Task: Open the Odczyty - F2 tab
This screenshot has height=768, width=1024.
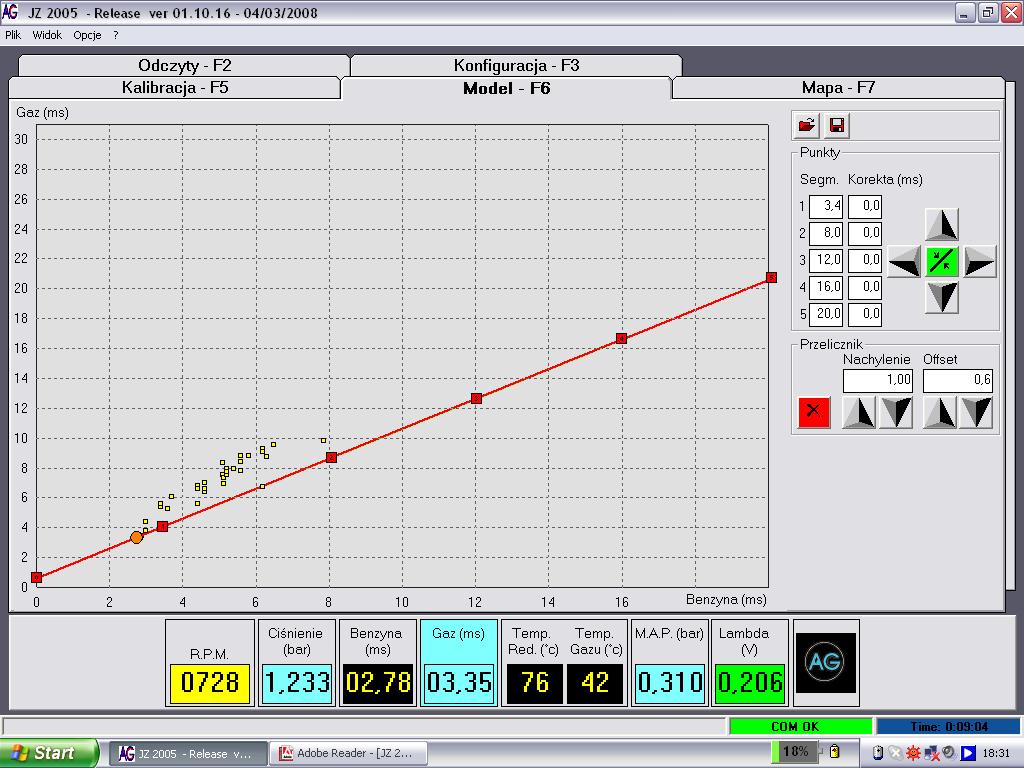Action: pos(185,65)
